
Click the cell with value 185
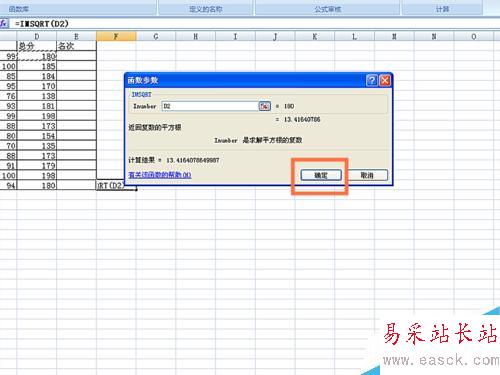pyautogui.click(x=37, y=66)
